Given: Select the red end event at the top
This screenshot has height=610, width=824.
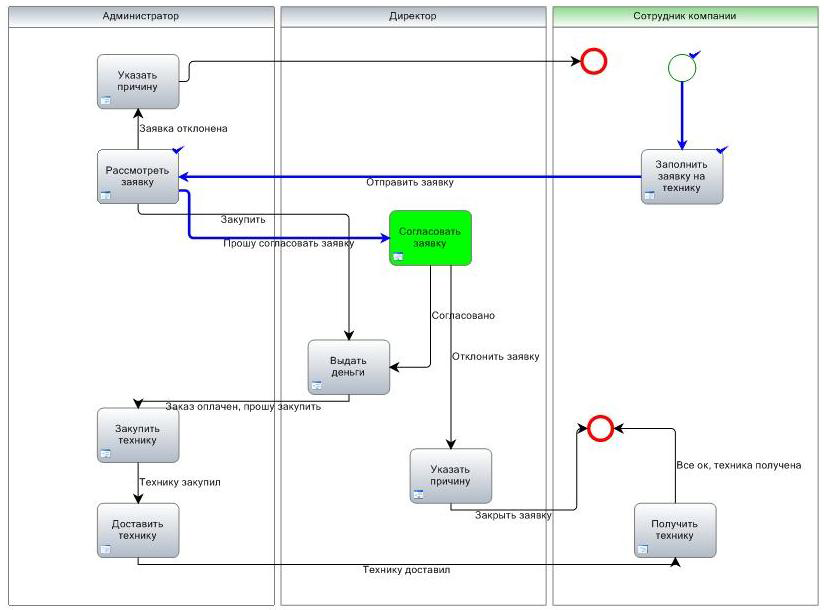Looking at the screenshot, I should coord(594,62).
